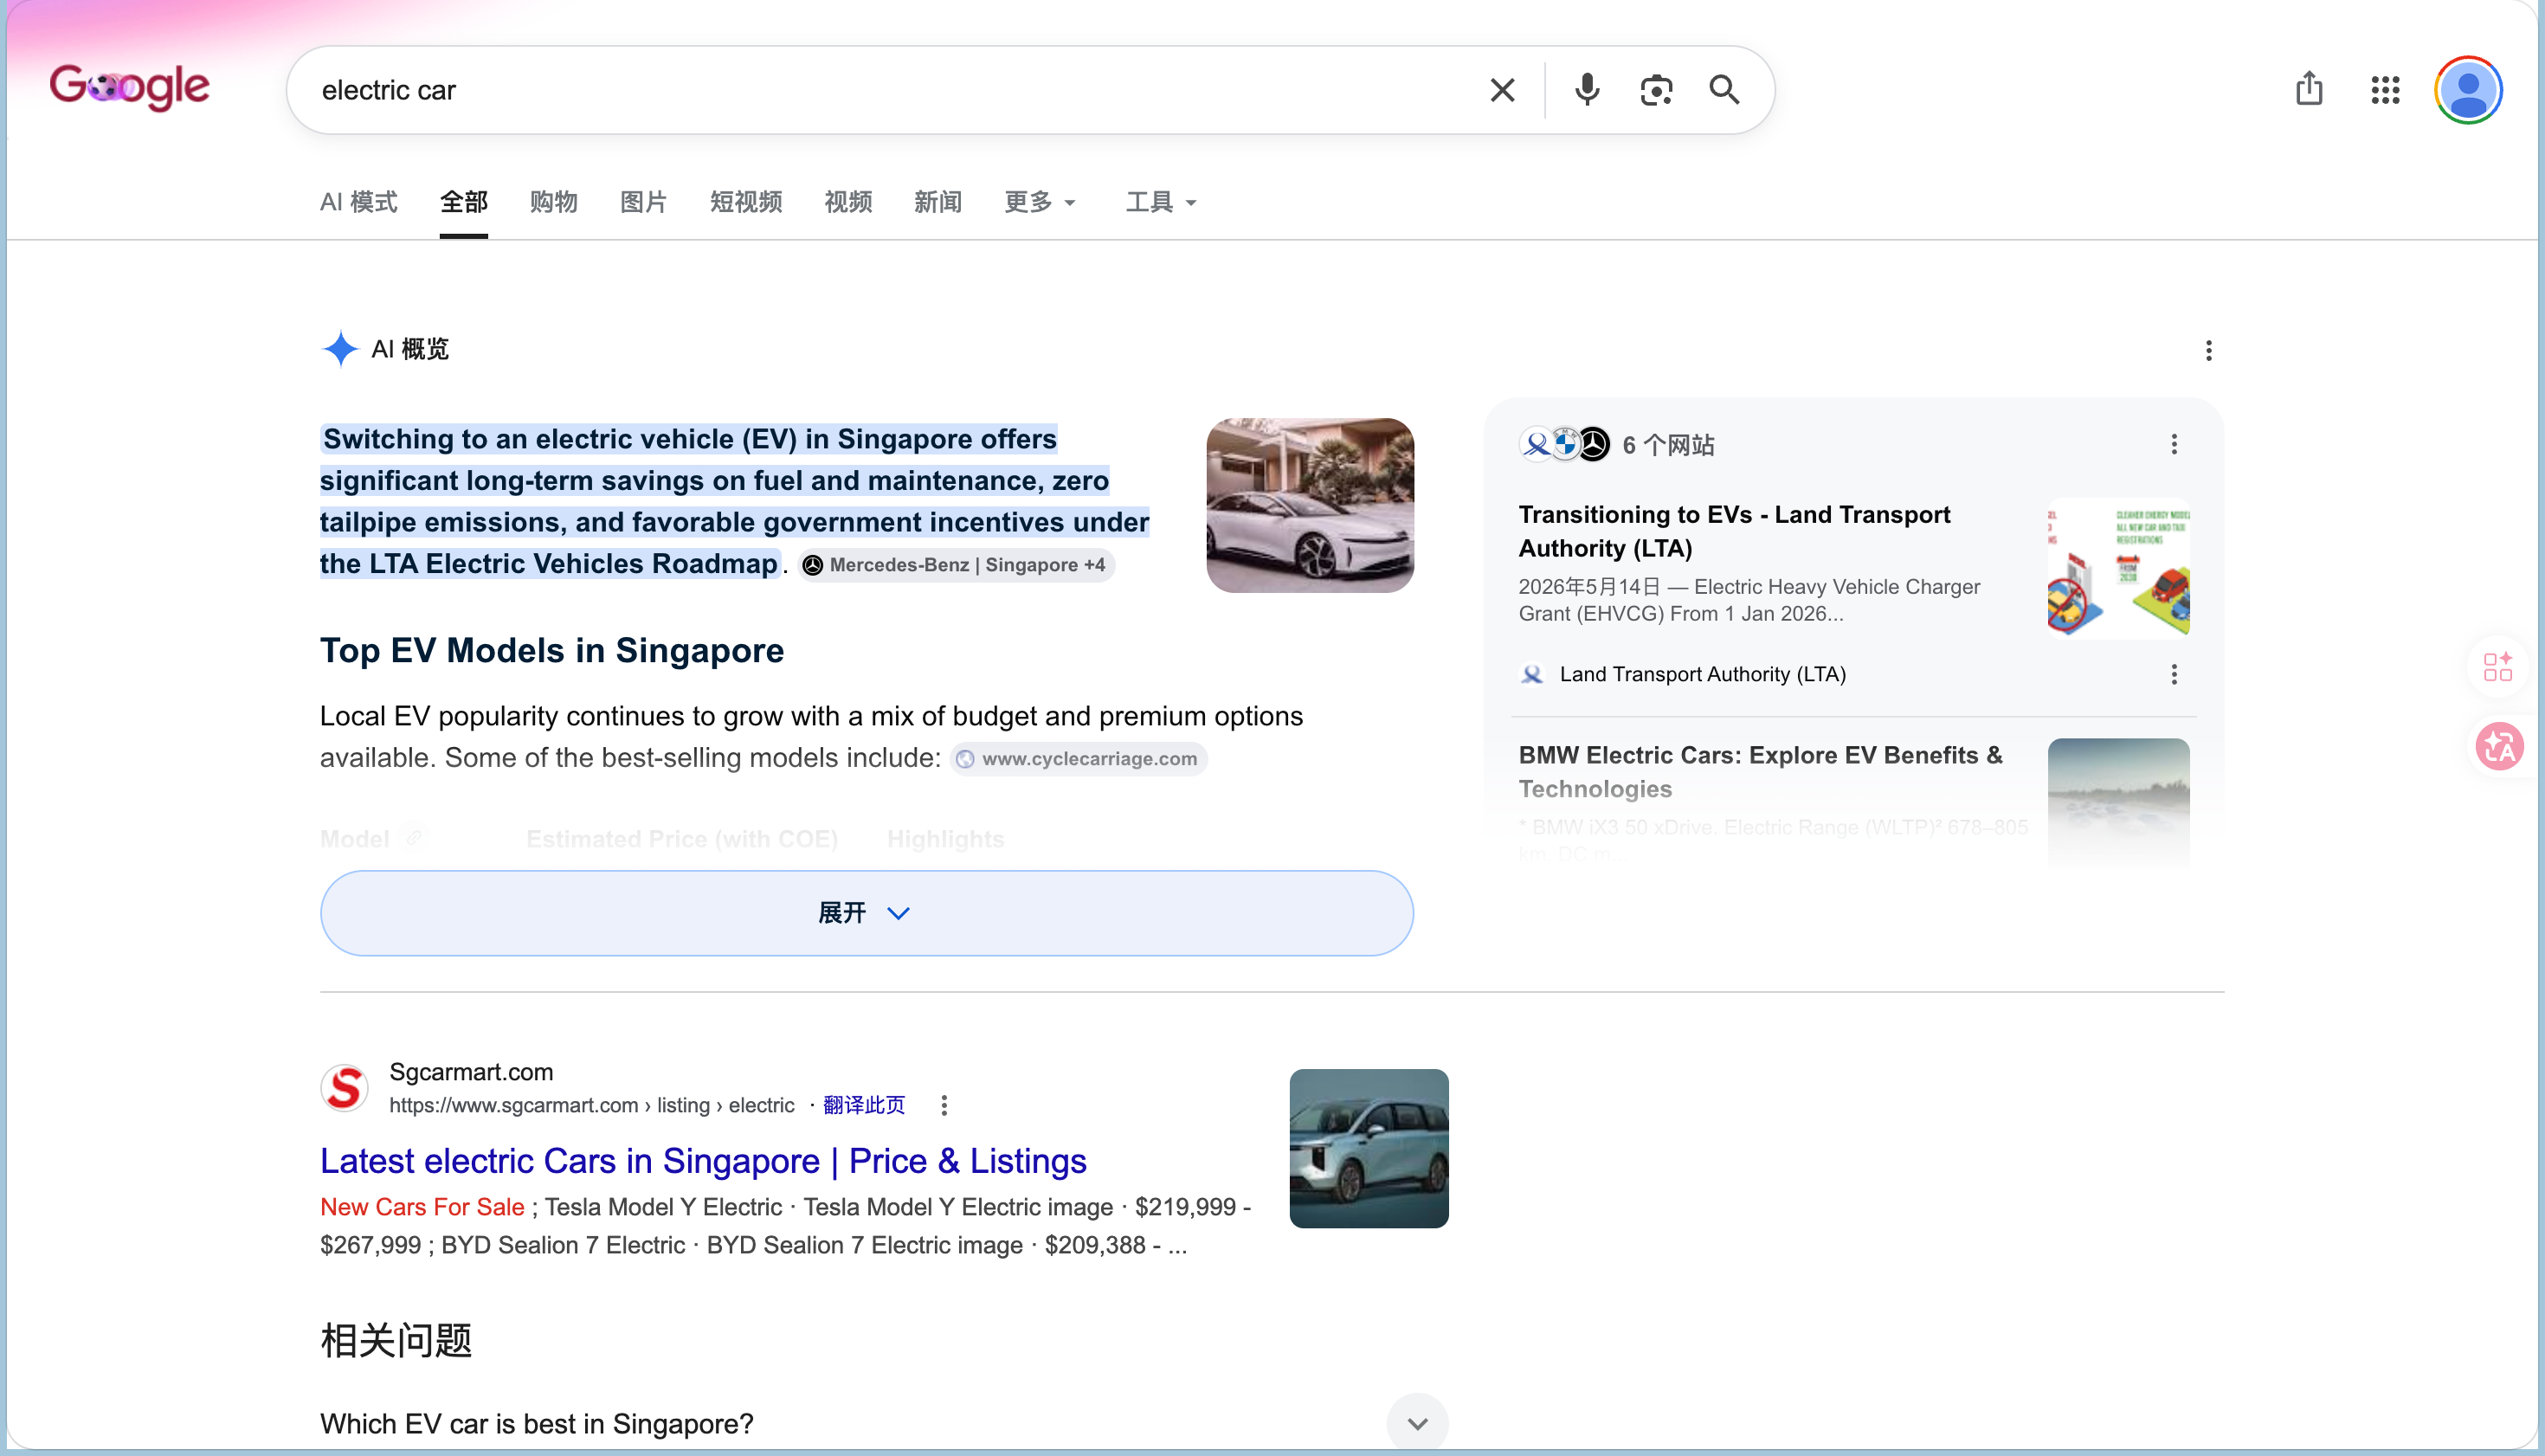Click the share icon in header

pyautogui.click(x=2309, y=89)
